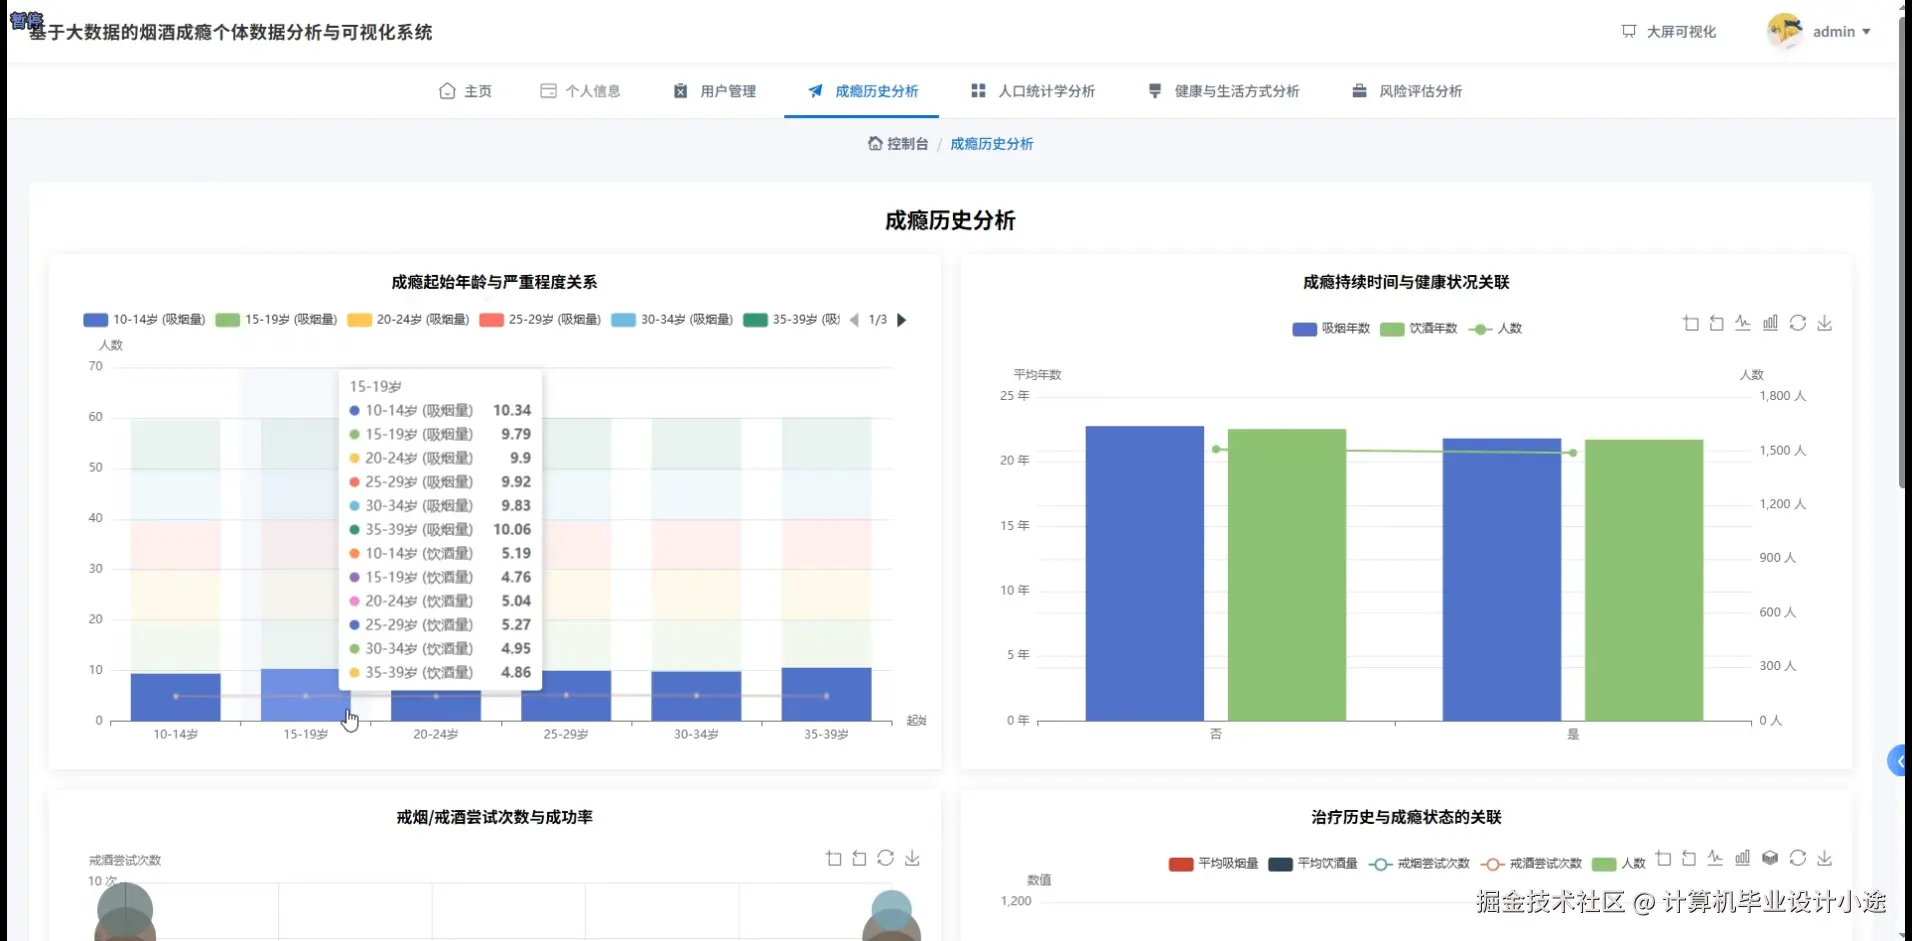
Task: Open the 风险评估分析 menu item
Action: (1407, 91)
